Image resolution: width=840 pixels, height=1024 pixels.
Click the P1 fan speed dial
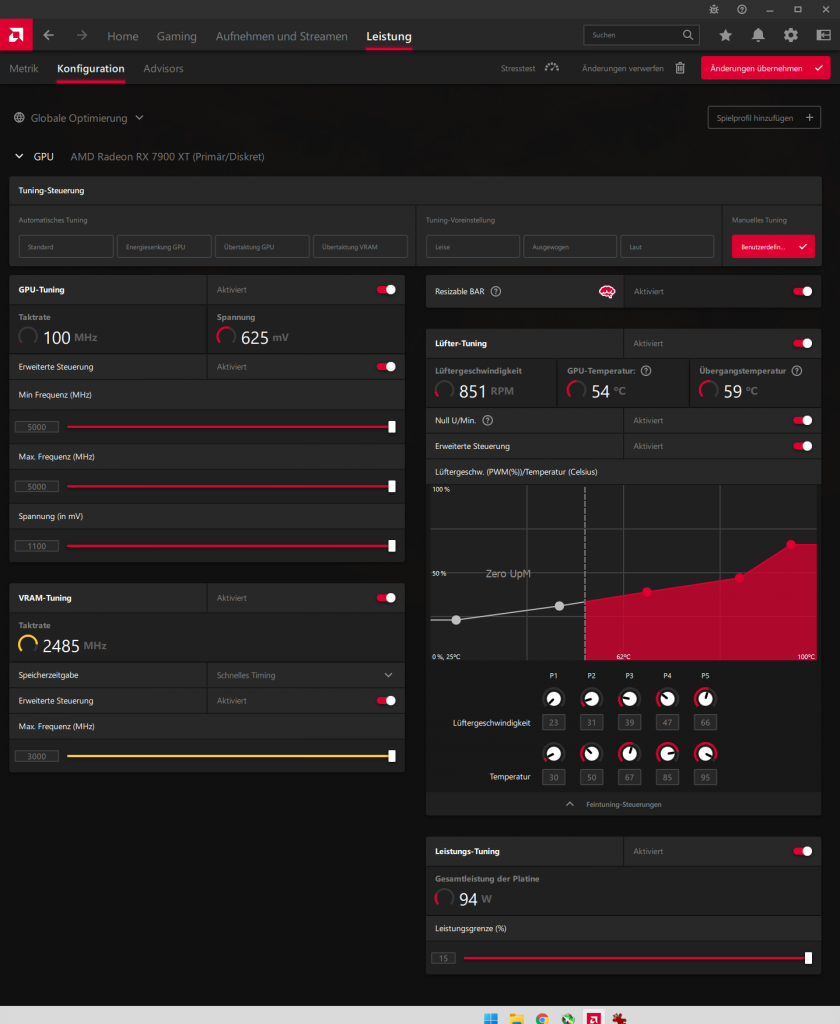coord(553,699)
